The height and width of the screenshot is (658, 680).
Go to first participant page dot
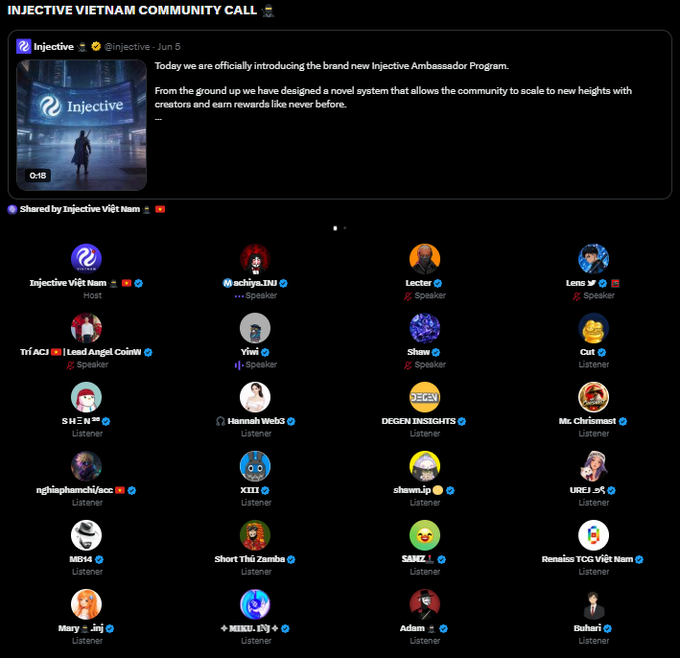[335, 228]
